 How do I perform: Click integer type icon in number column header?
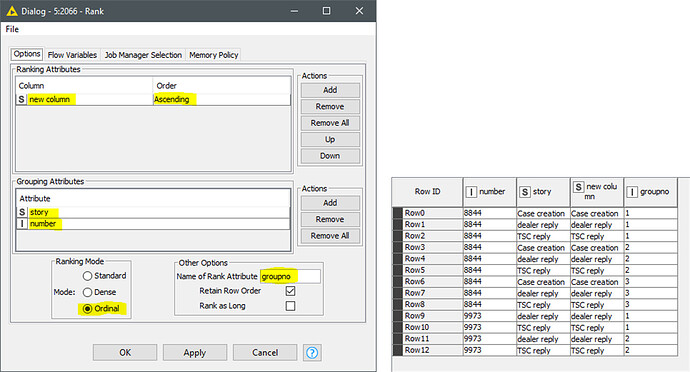[471, 192]
